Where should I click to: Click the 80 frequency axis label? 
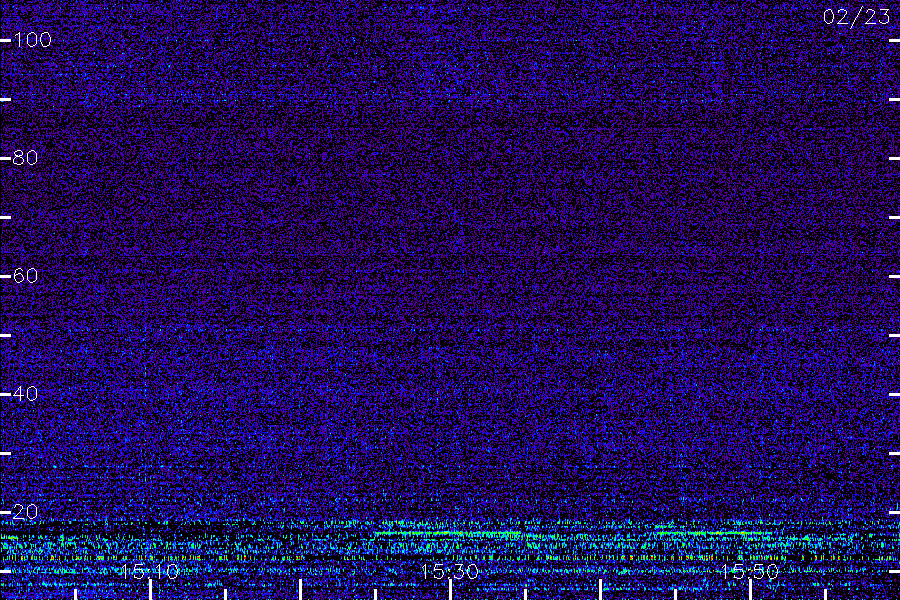coord(25,157)
